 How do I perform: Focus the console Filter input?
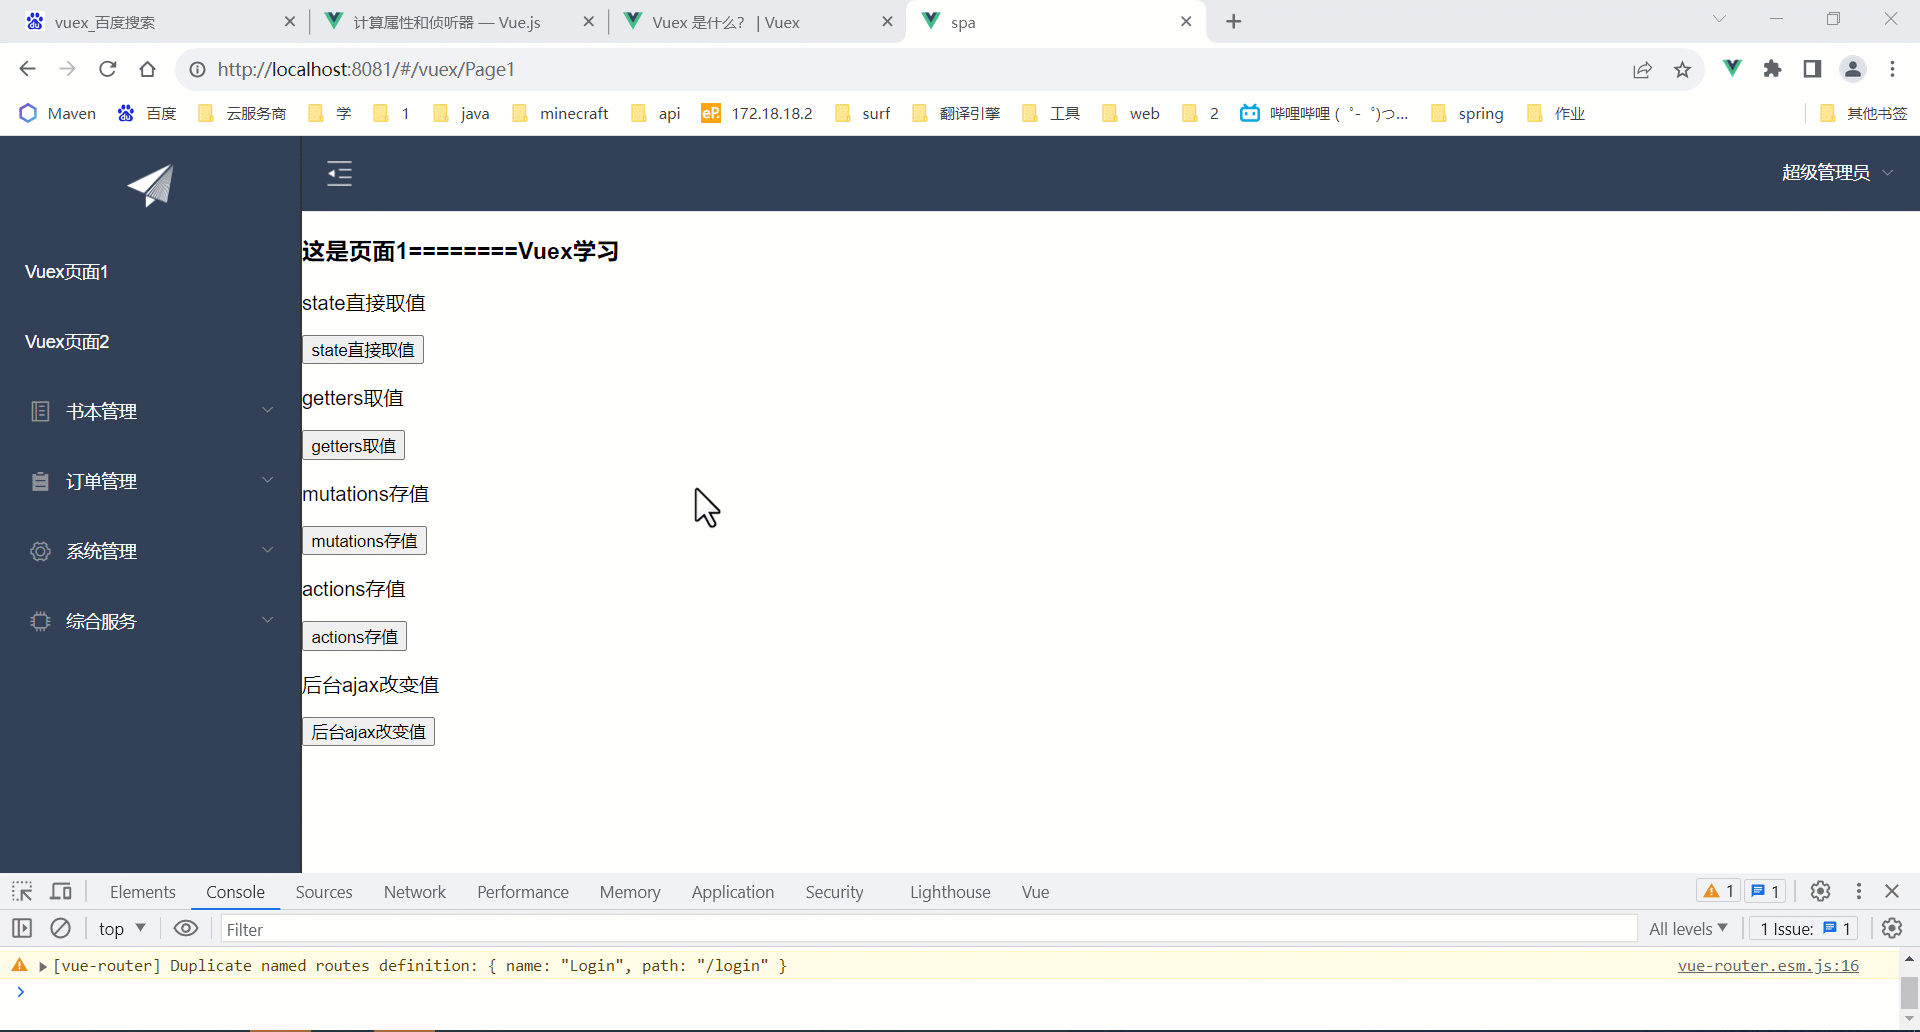point(928,929)
